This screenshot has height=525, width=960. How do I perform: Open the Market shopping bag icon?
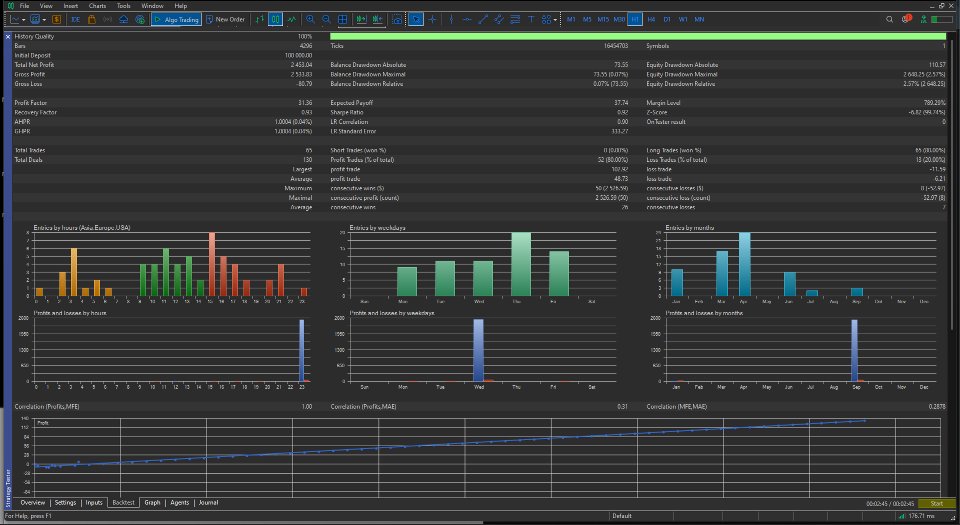(x=92, y=20)
